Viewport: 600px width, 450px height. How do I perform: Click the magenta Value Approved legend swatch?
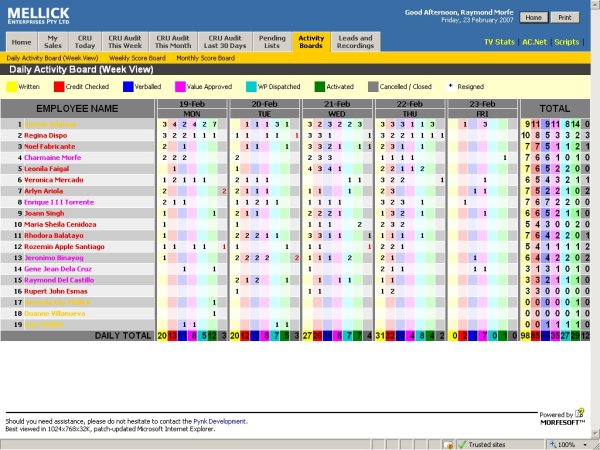[x=180, y=87]
